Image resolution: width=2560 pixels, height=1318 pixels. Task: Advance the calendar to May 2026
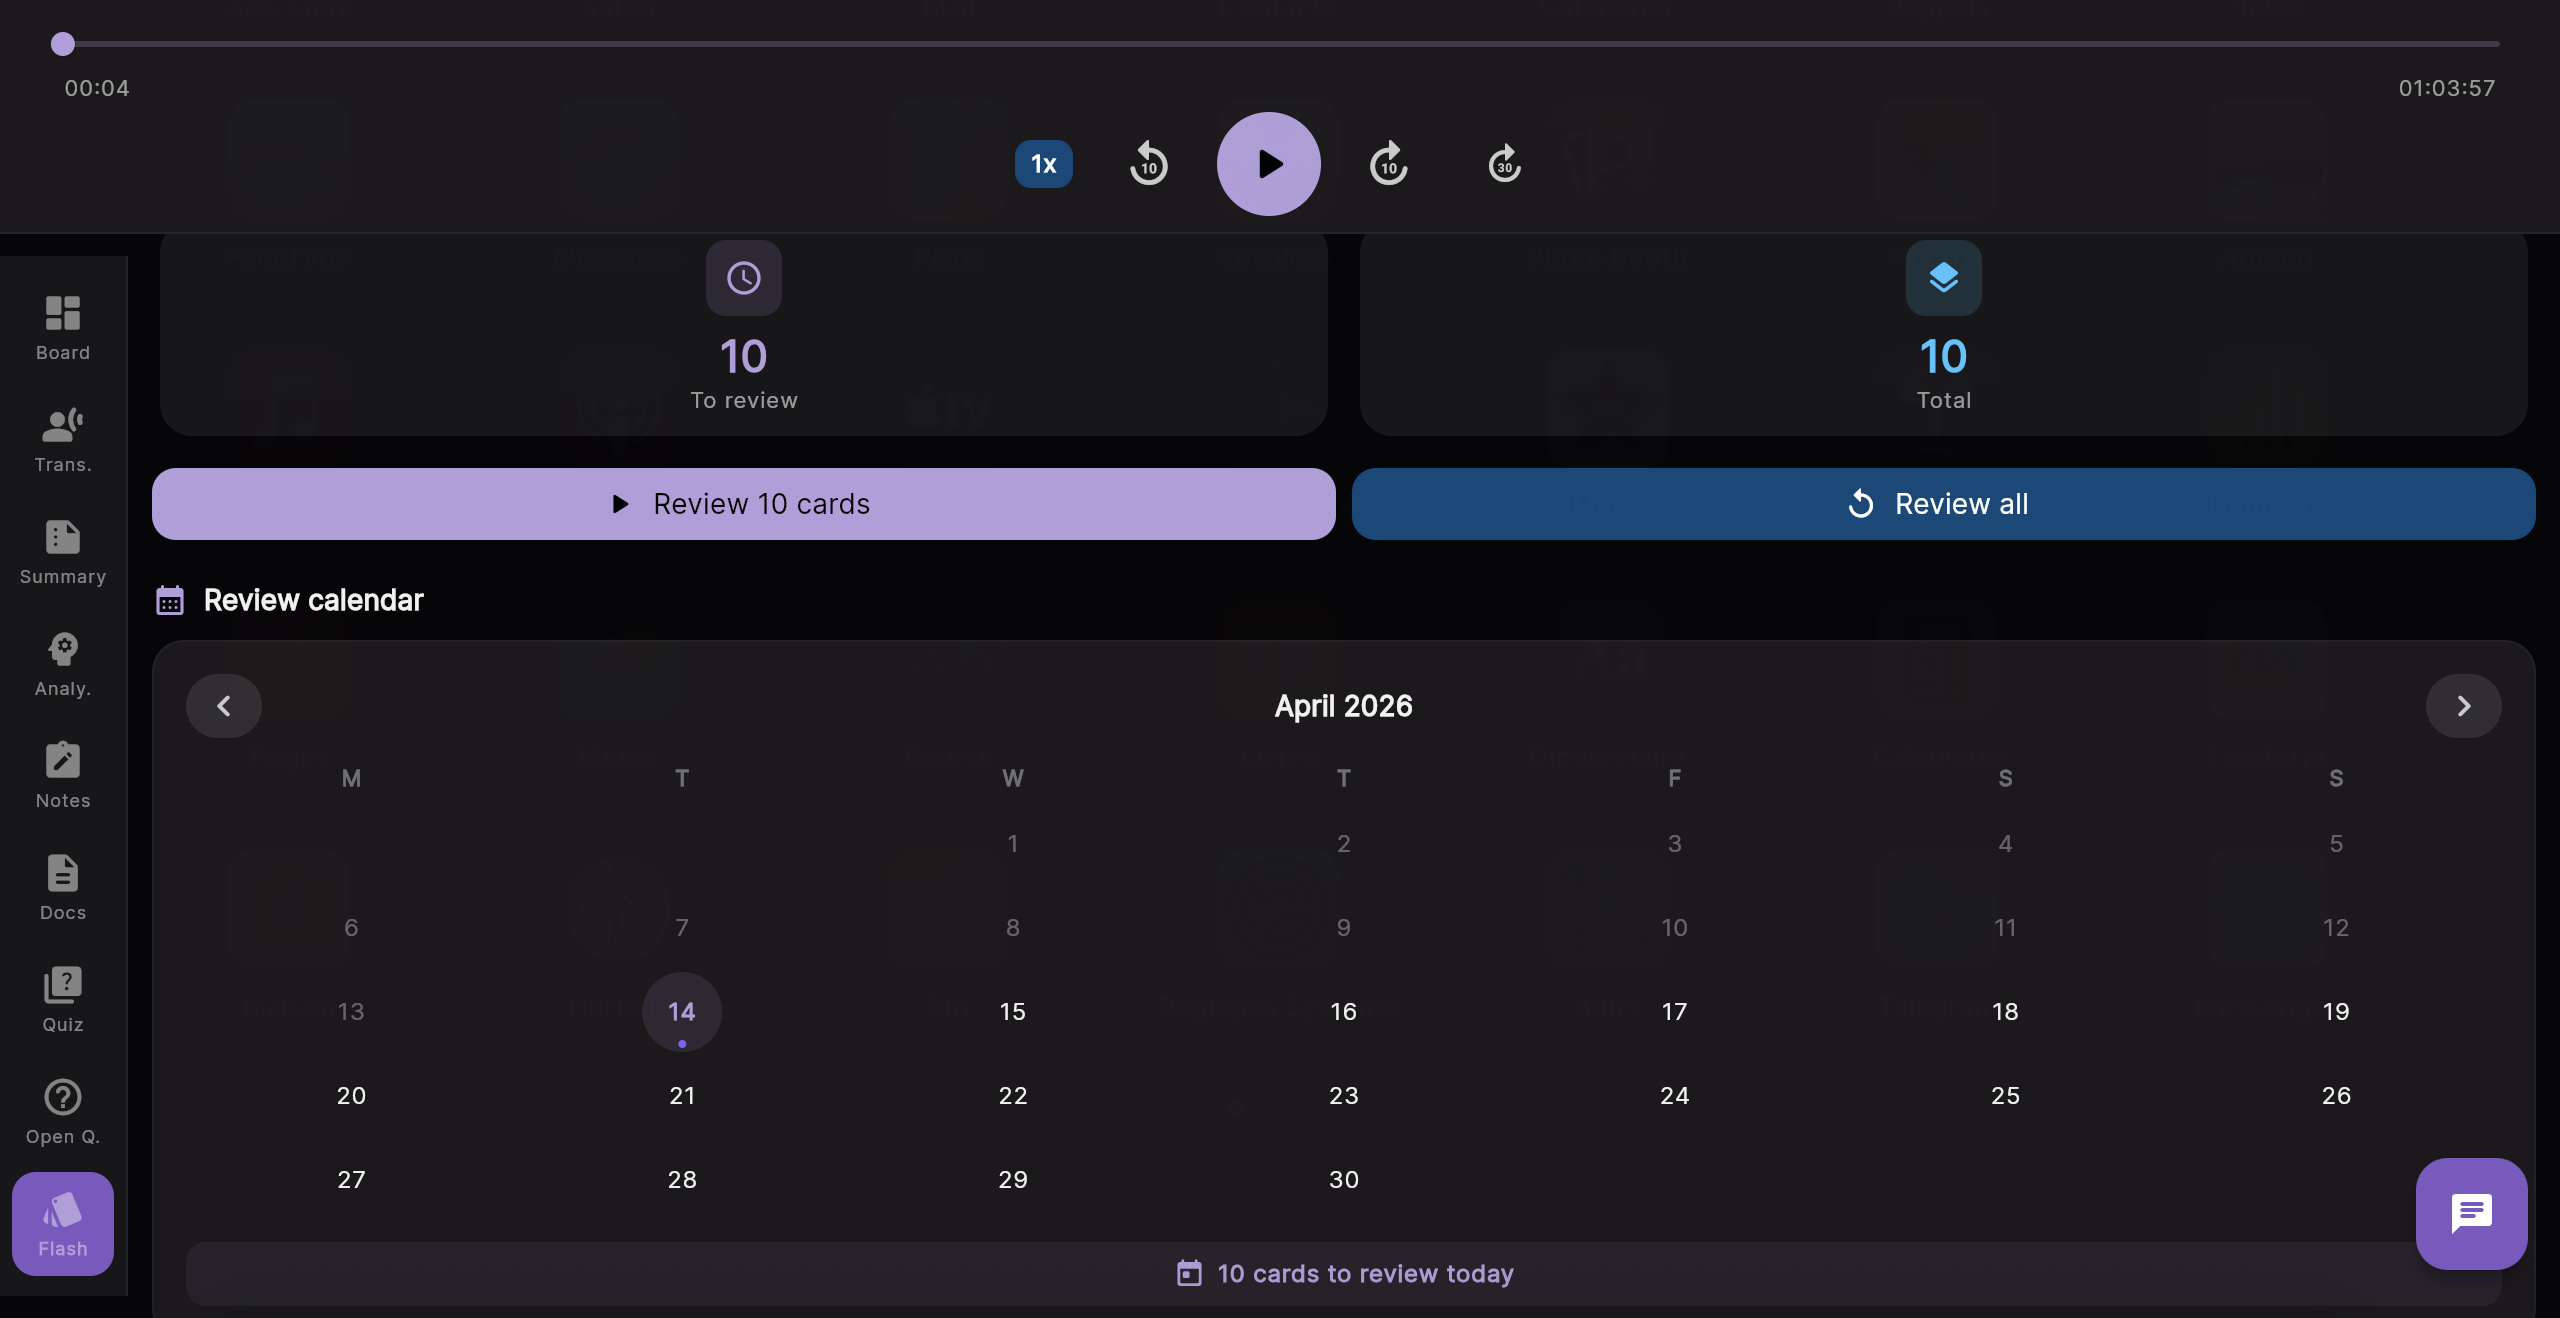pos(2463,706)
